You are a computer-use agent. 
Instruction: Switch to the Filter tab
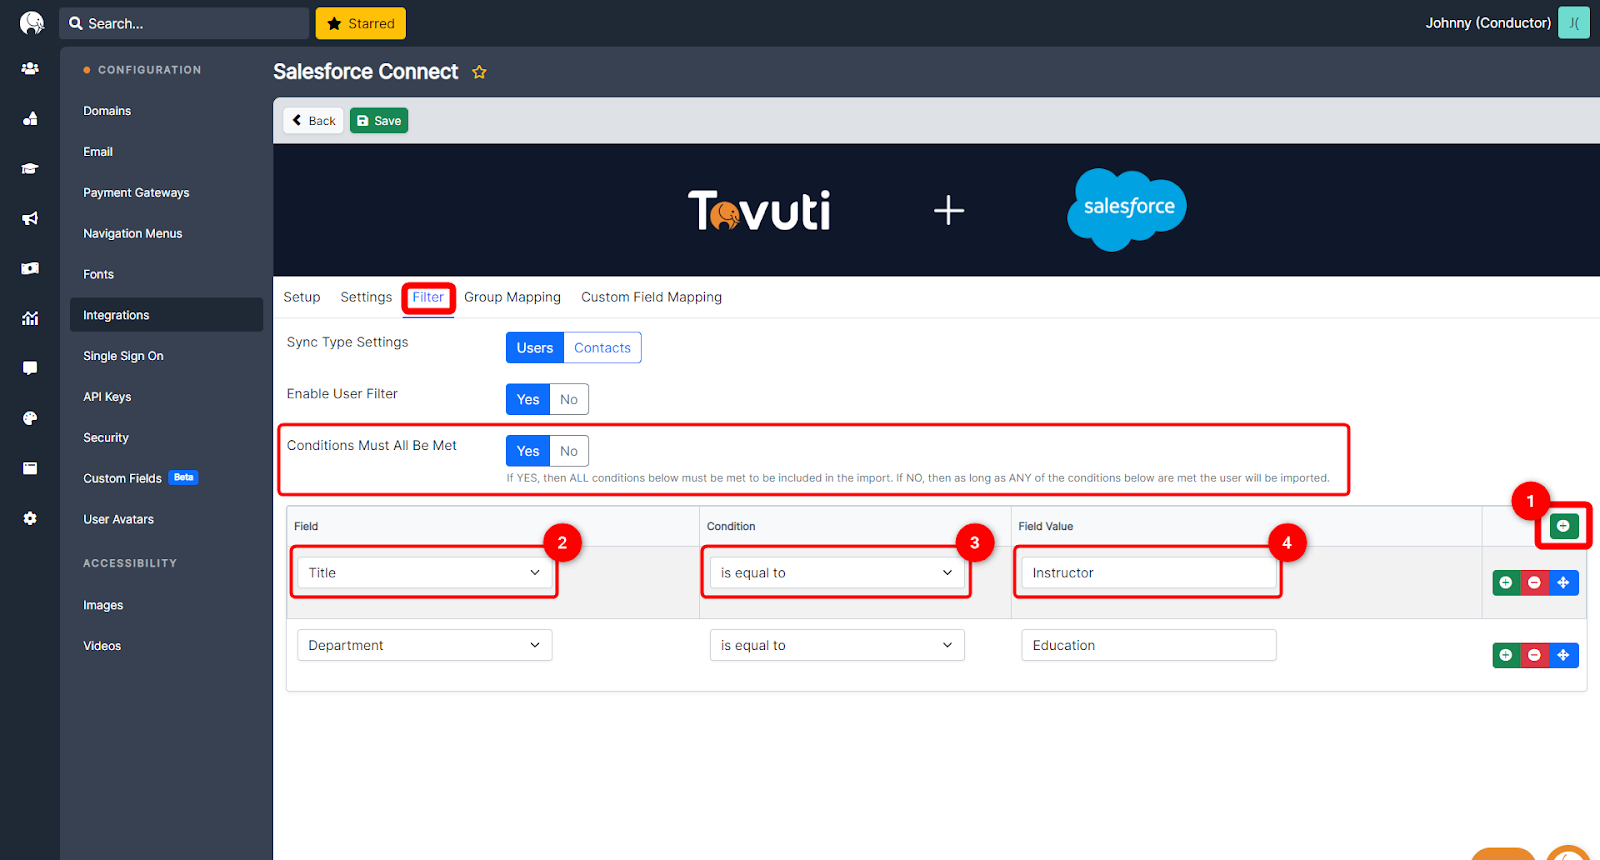tap(428, 297)
